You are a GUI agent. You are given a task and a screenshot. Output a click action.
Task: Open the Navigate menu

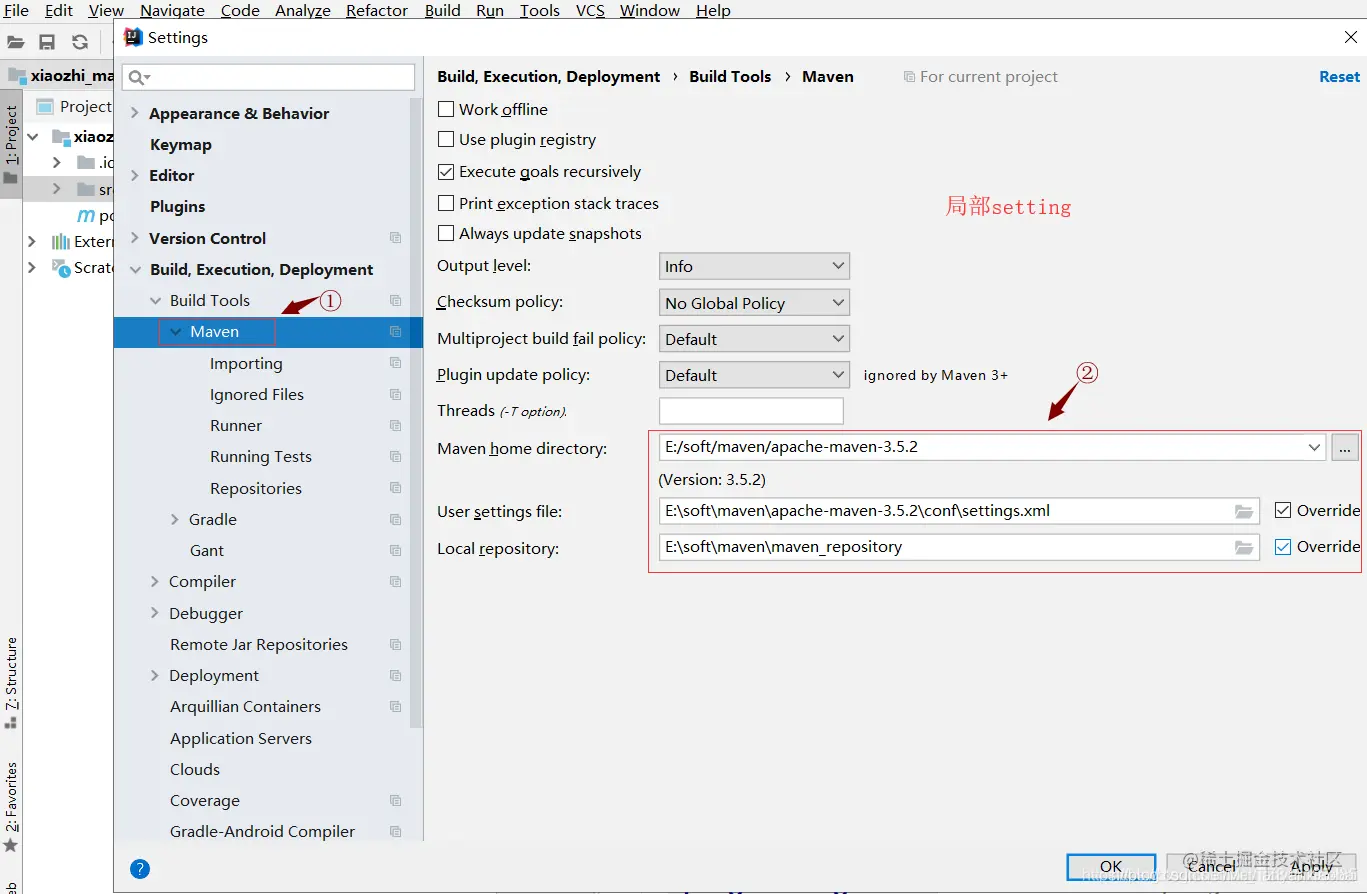(x=172, y=10)
